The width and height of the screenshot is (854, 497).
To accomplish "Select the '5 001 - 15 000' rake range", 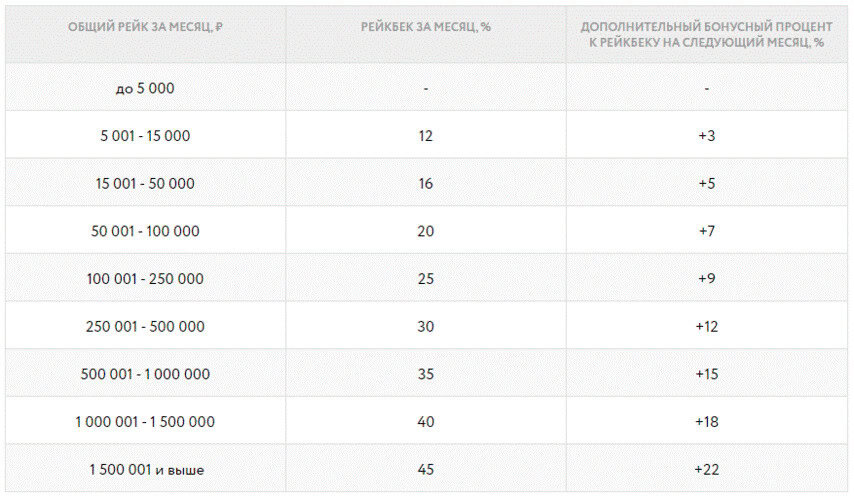I will 145,136.
